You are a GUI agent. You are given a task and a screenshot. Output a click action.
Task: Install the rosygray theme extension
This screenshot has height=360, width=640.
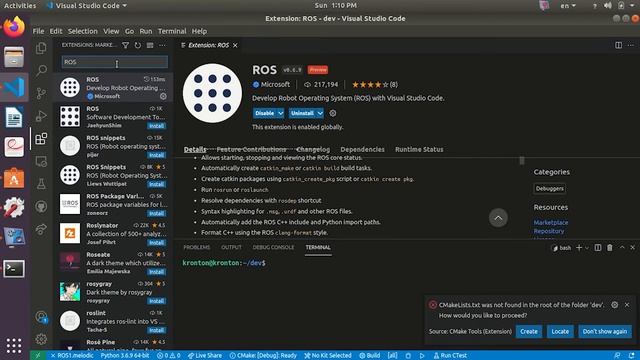point(156,301)
